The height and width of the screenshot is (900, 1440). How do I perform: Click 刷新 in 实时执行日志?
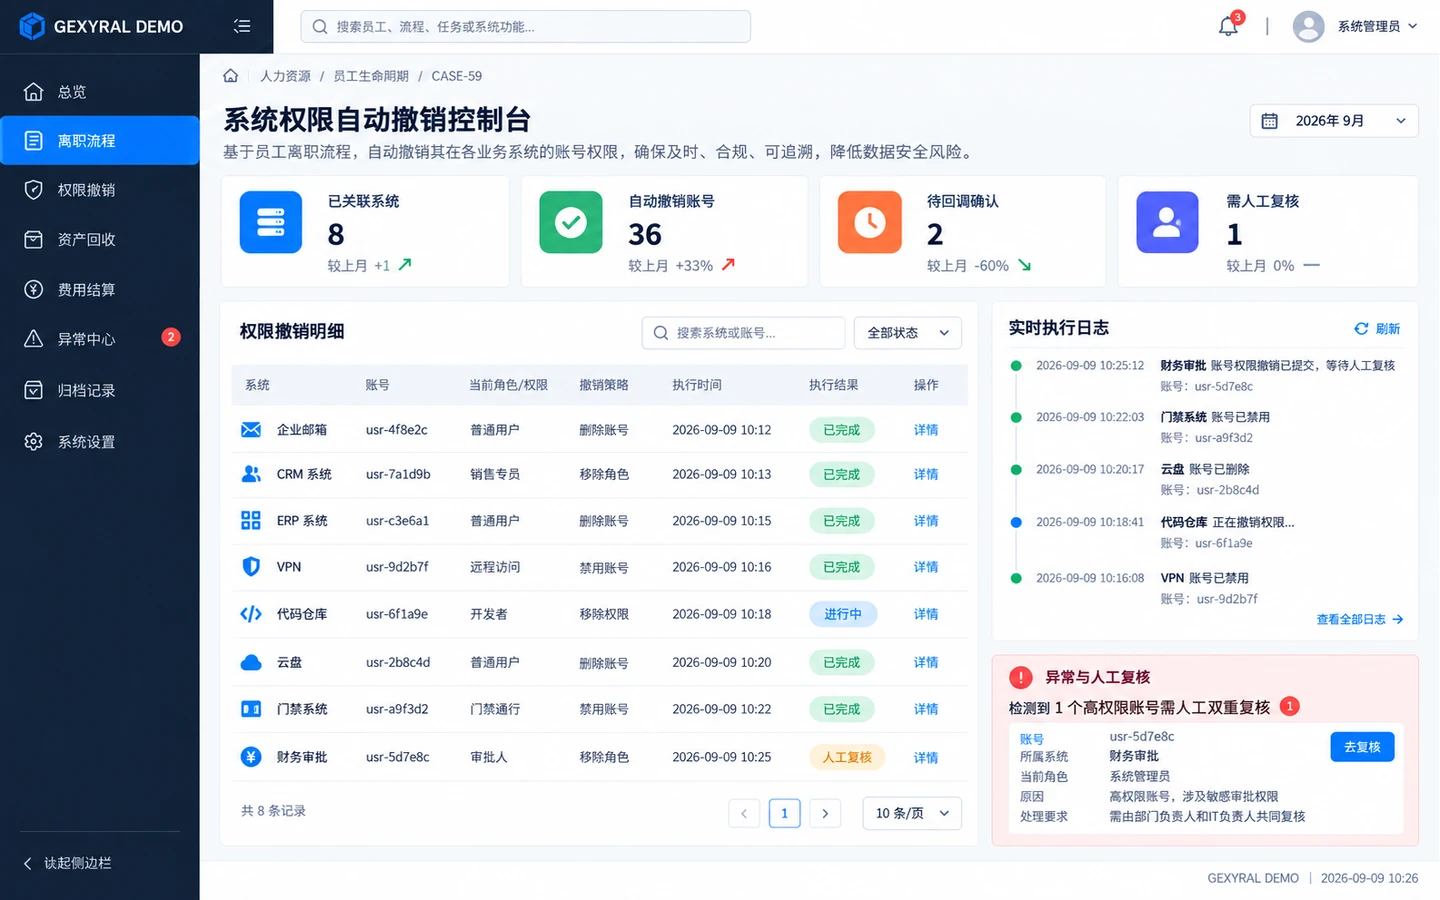[x=1377, y=329]
